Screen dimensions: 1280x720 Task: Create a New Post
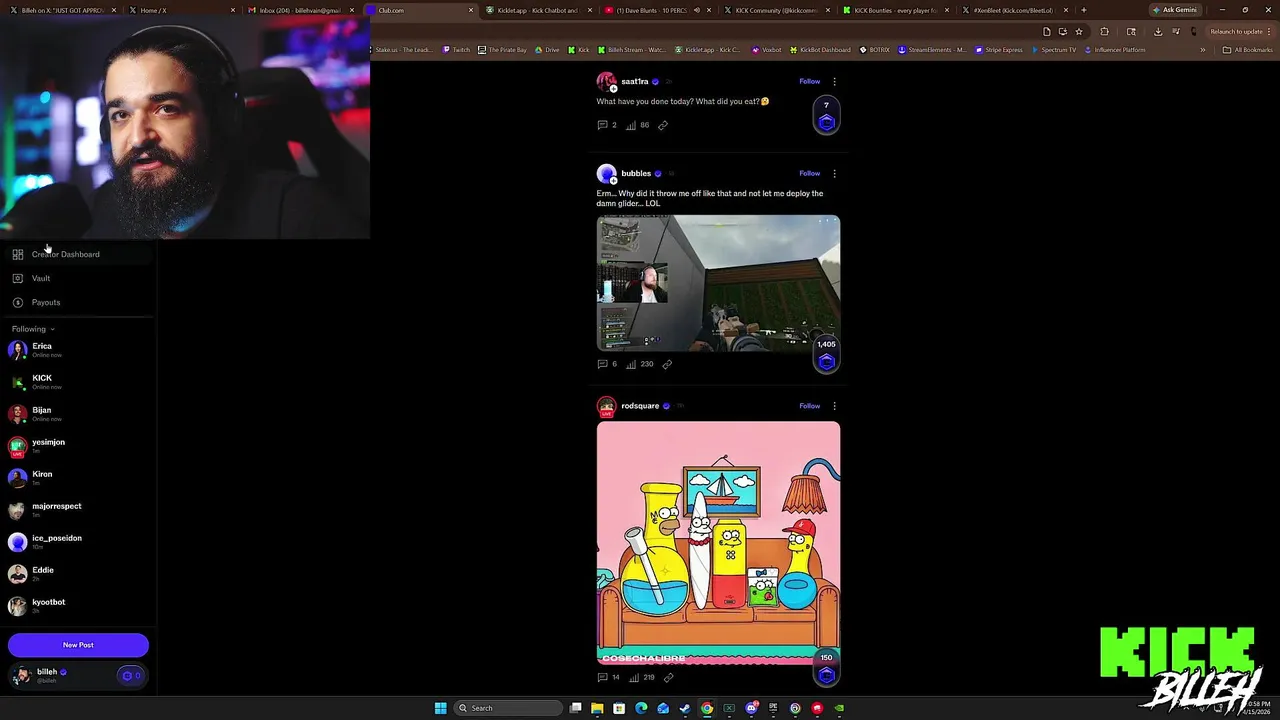(x=78, y=645)
